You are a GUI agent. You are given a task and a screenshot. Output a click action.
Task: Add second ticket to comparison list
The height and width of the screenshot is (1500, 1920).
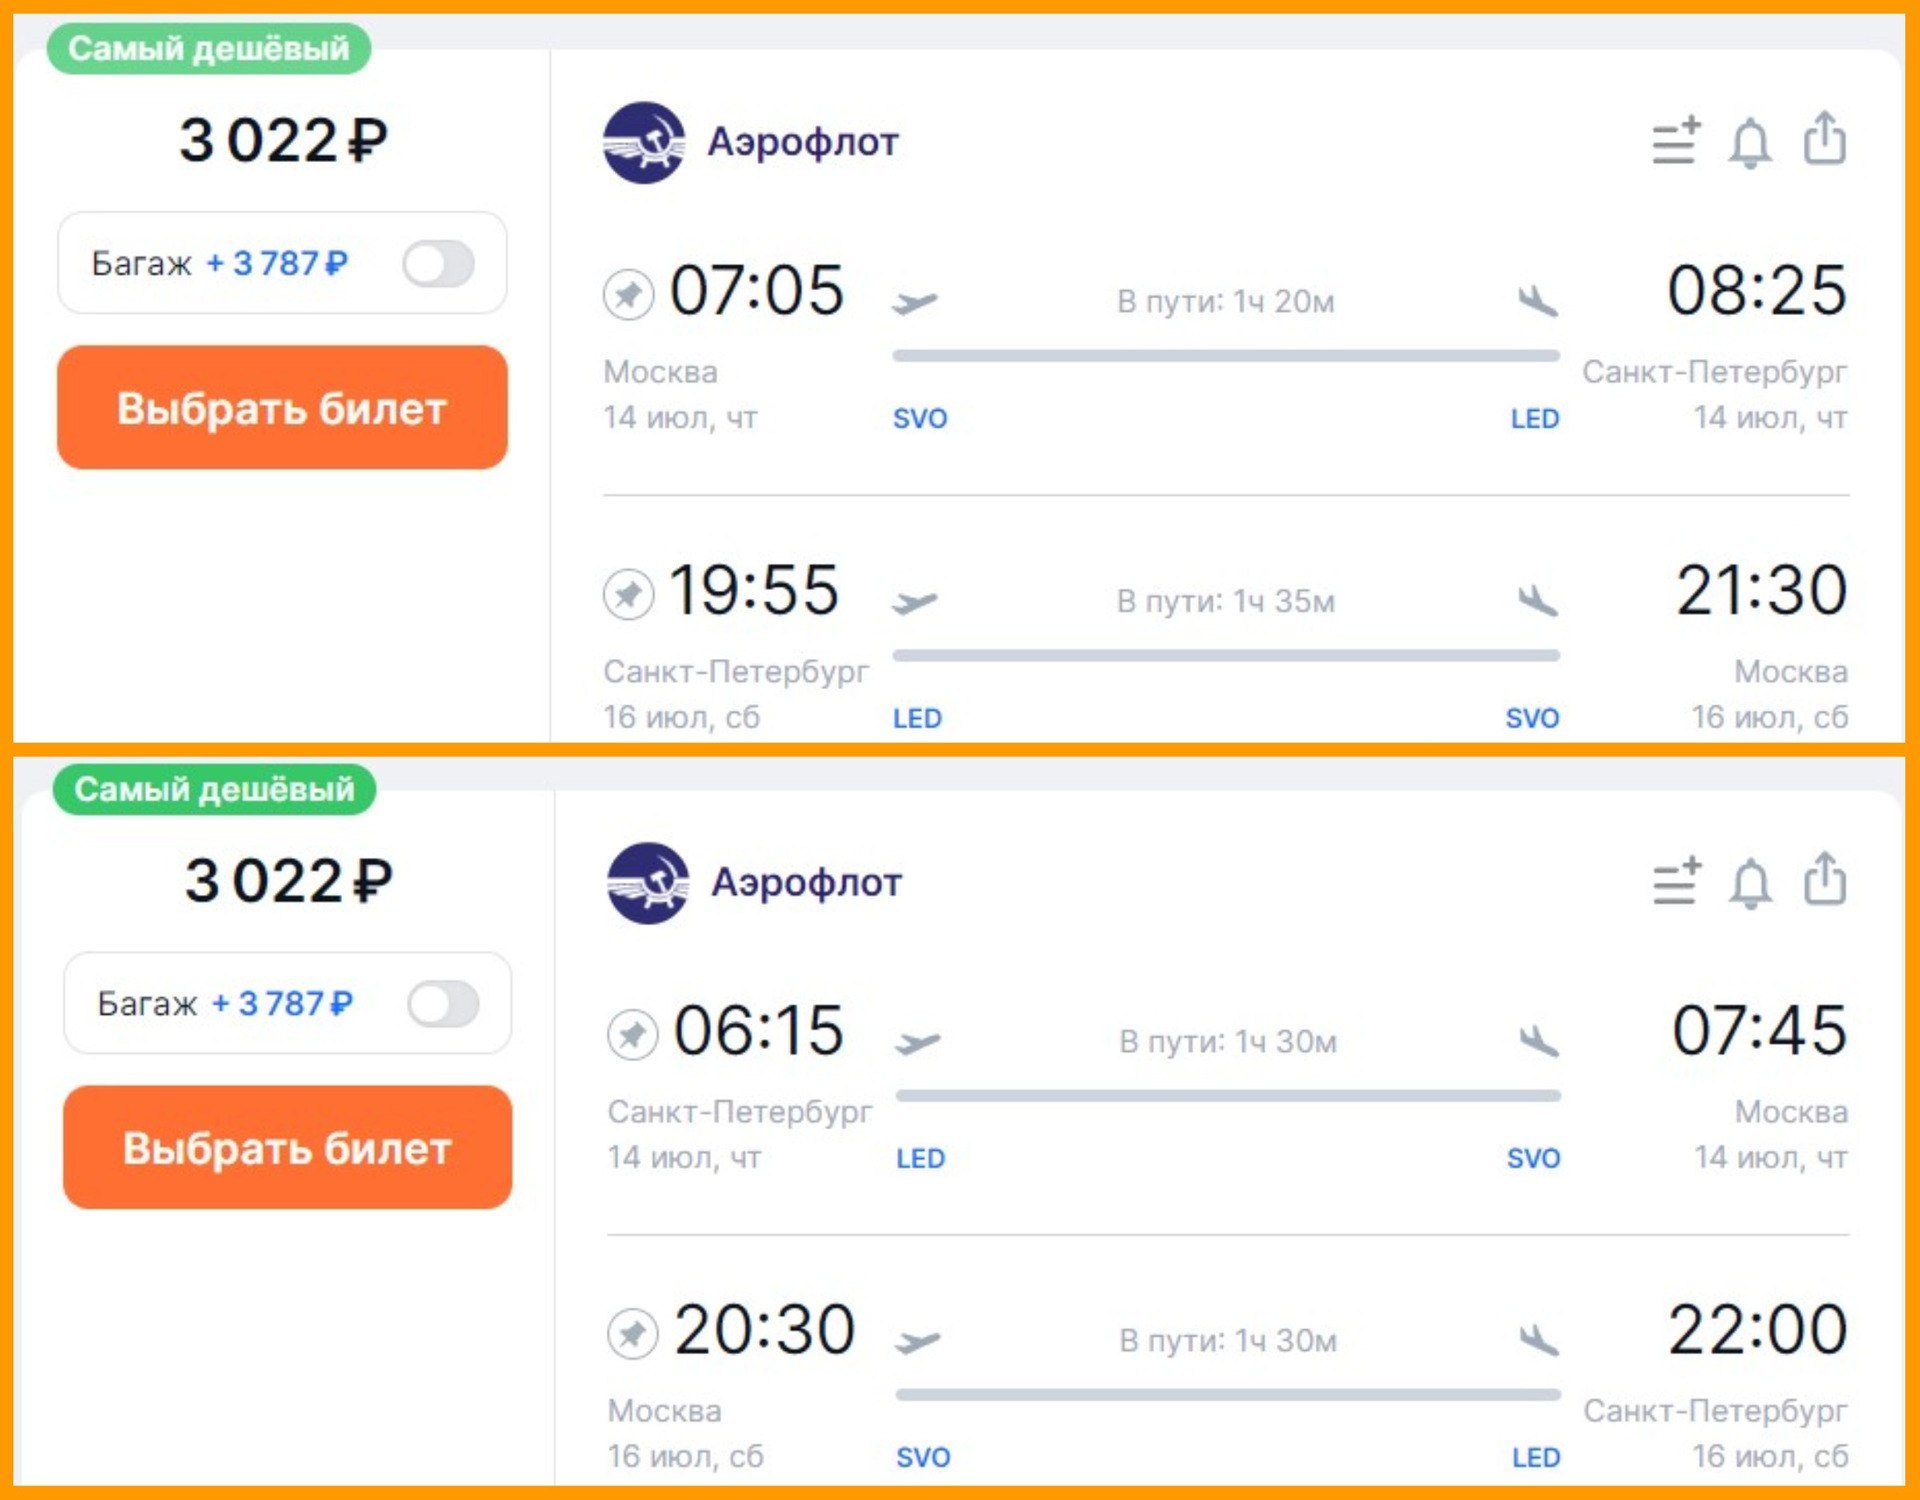[1676, 881]
